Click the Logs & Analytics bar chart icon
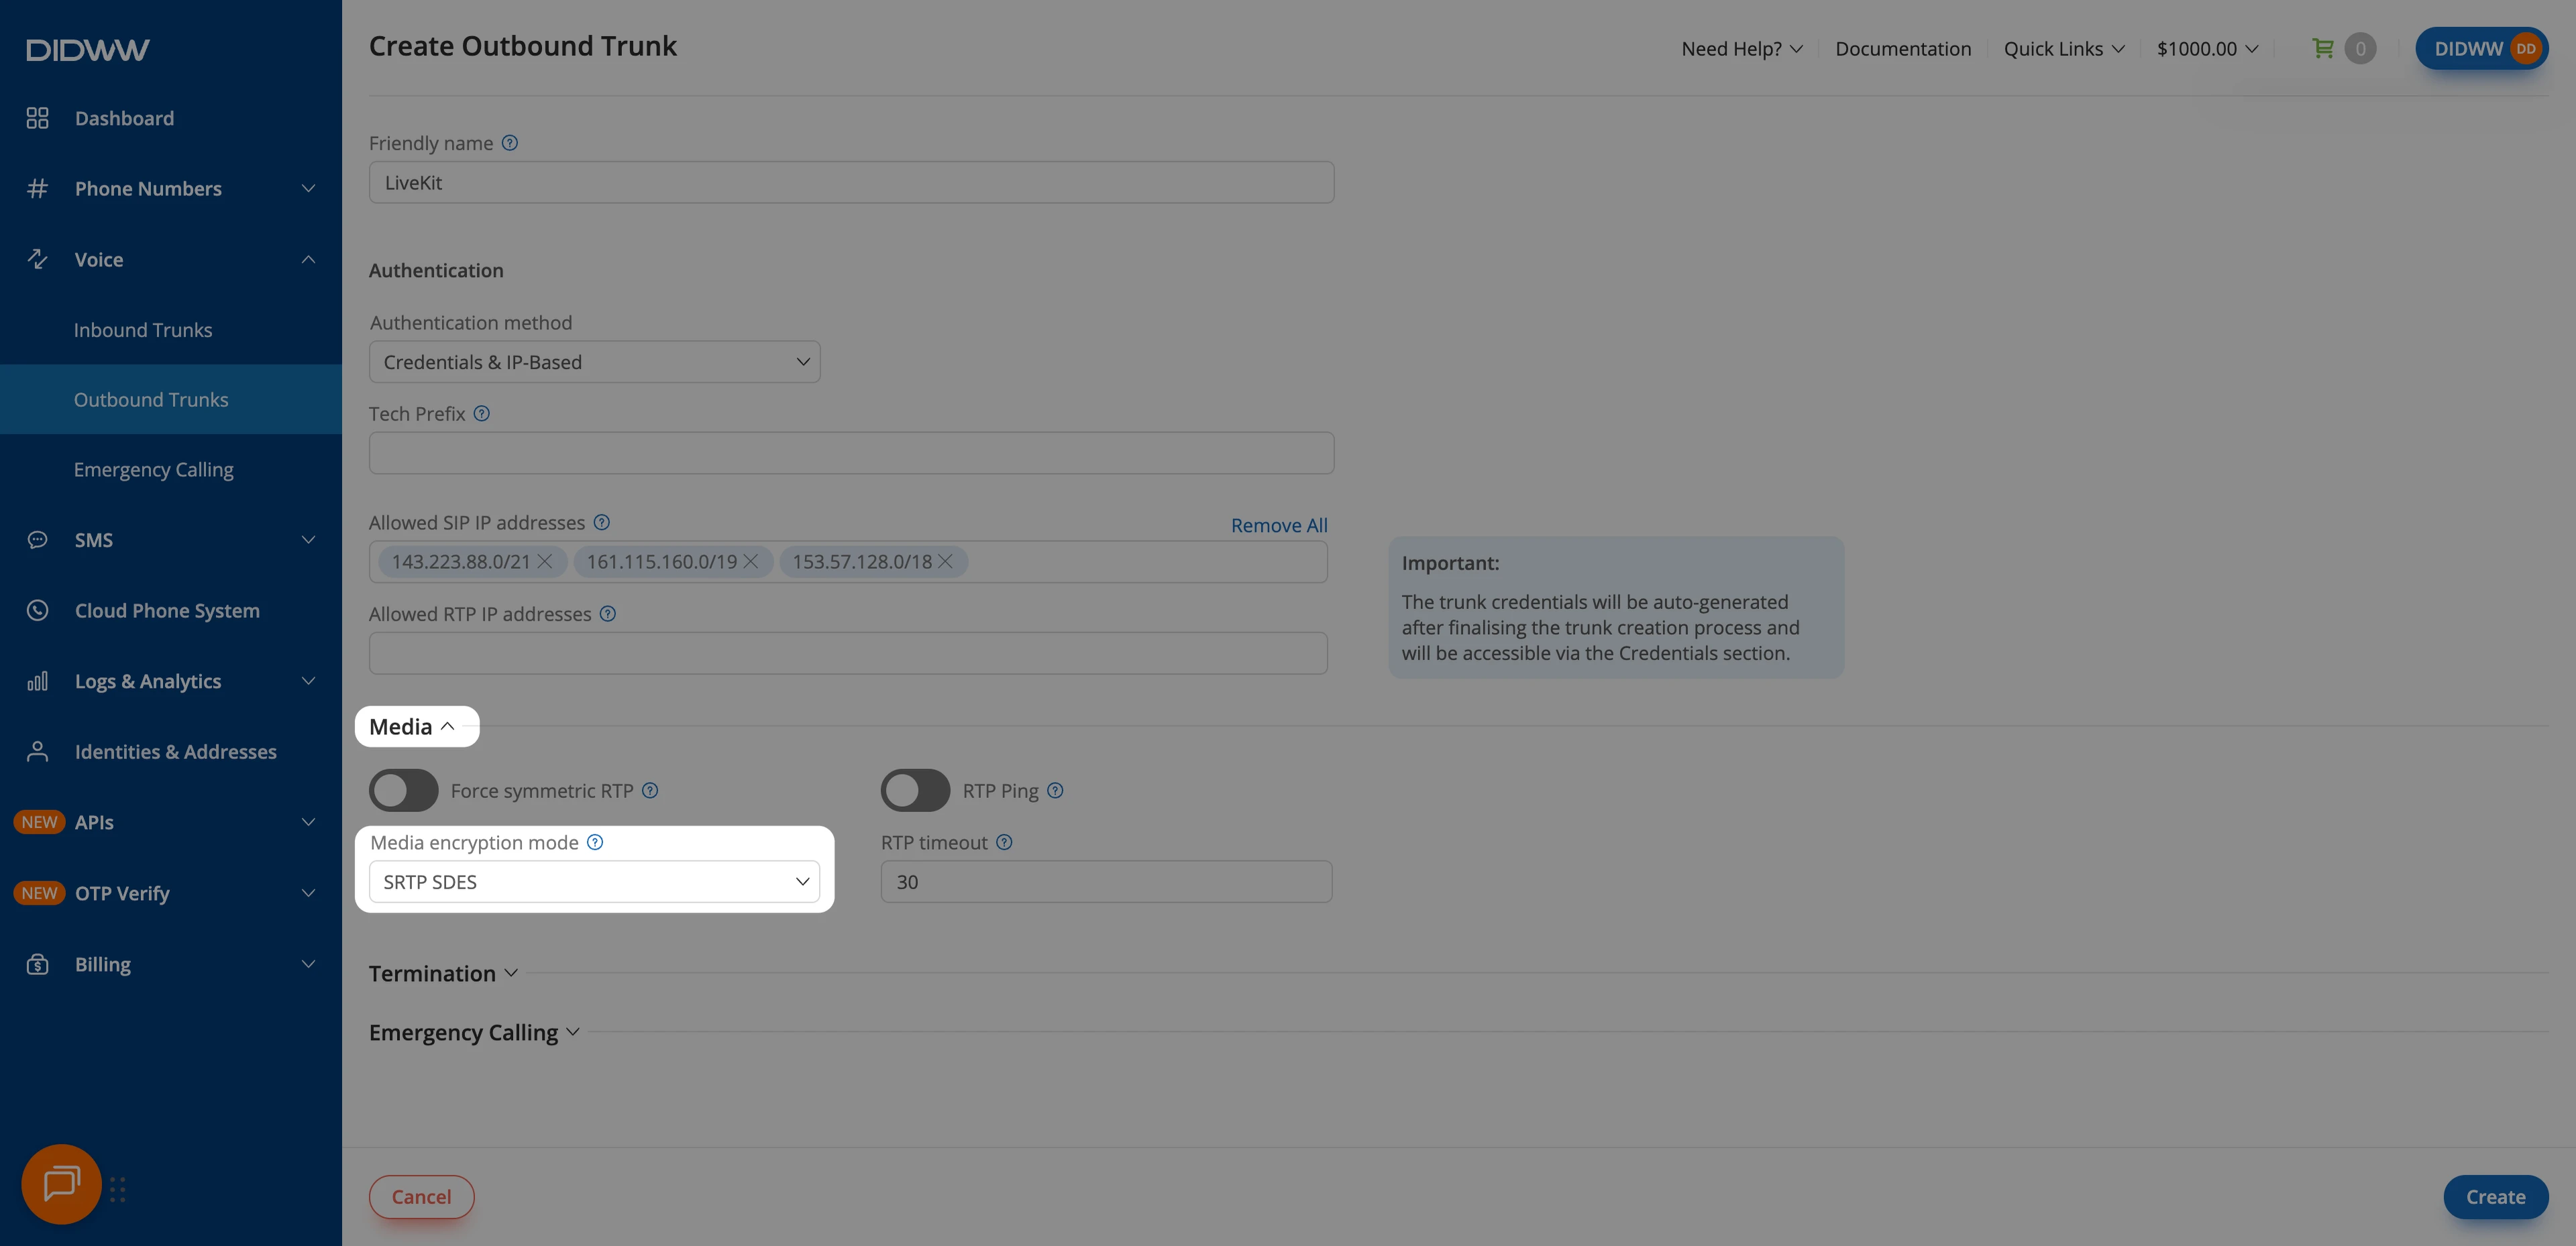Screen dimensions: 2576x1246 [37, 681]
